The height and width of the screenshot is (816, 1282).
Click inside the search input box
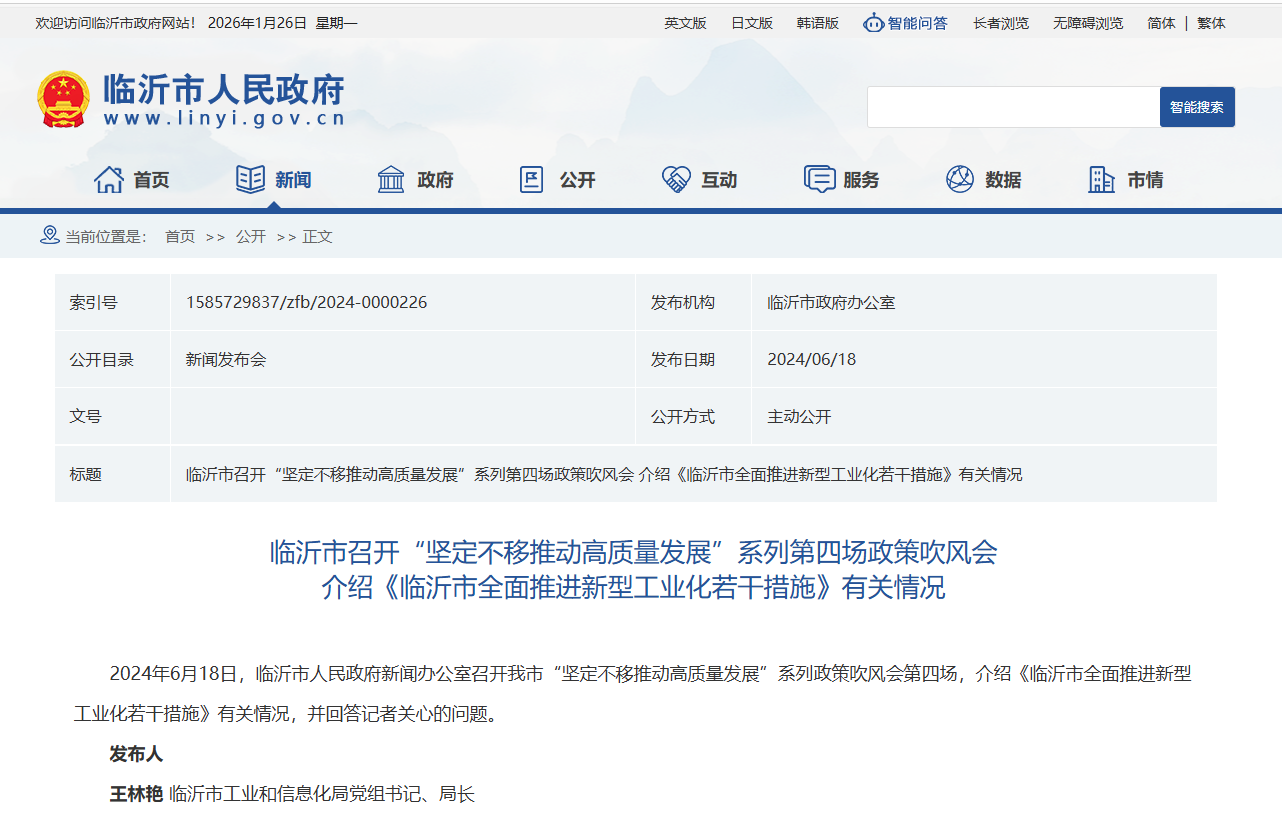1010,106
